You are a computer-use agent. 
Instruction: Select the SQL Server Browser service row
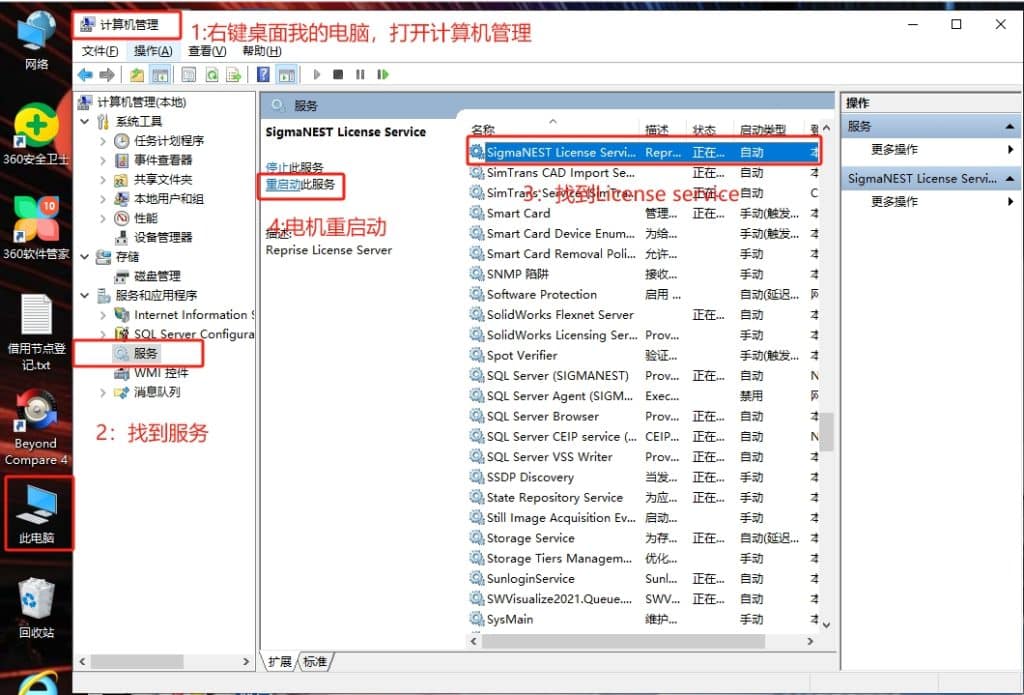(x=643, y=416)
